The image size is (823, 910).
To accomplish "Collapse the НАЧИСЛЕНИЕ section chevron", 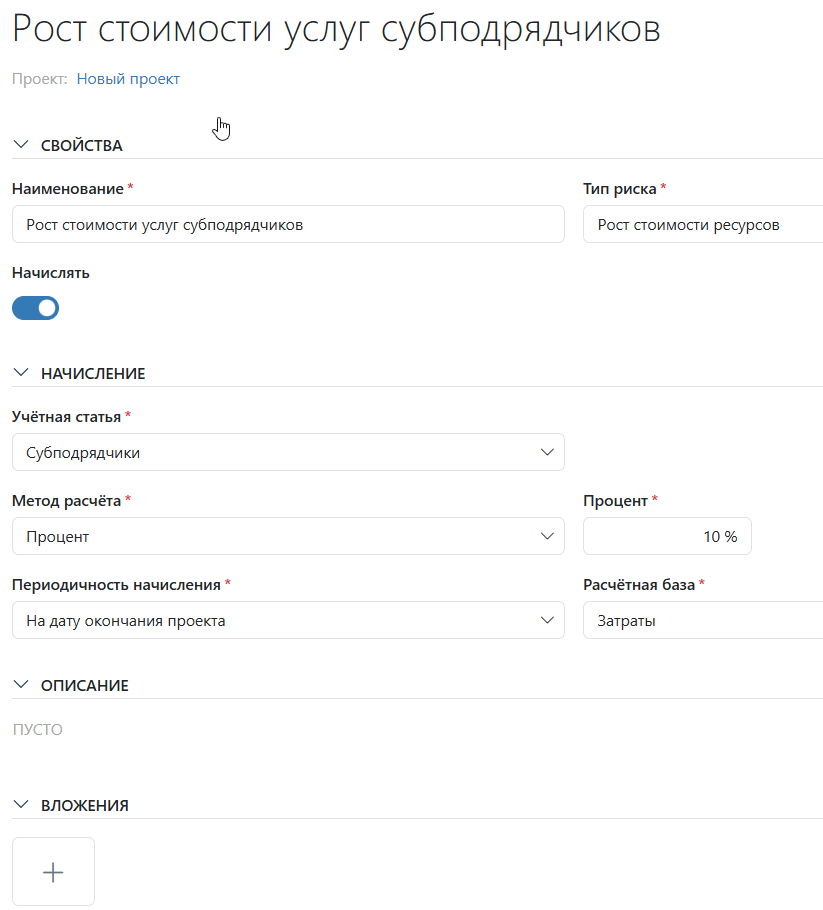I will [22, 373].
